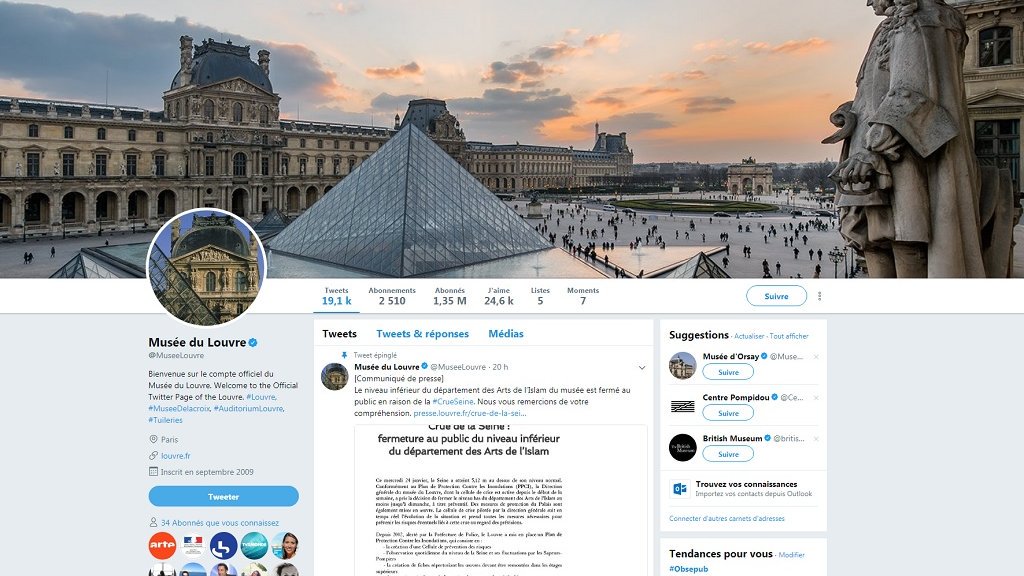1024x576 pixels.
Task: Switch to the Tweets & réponses tab
Action: click(x=423, y=334)
